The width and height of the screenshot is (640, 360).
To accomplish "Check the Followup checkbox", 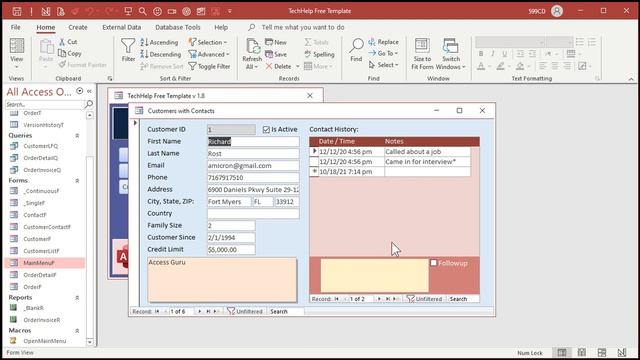I will 433,263.
